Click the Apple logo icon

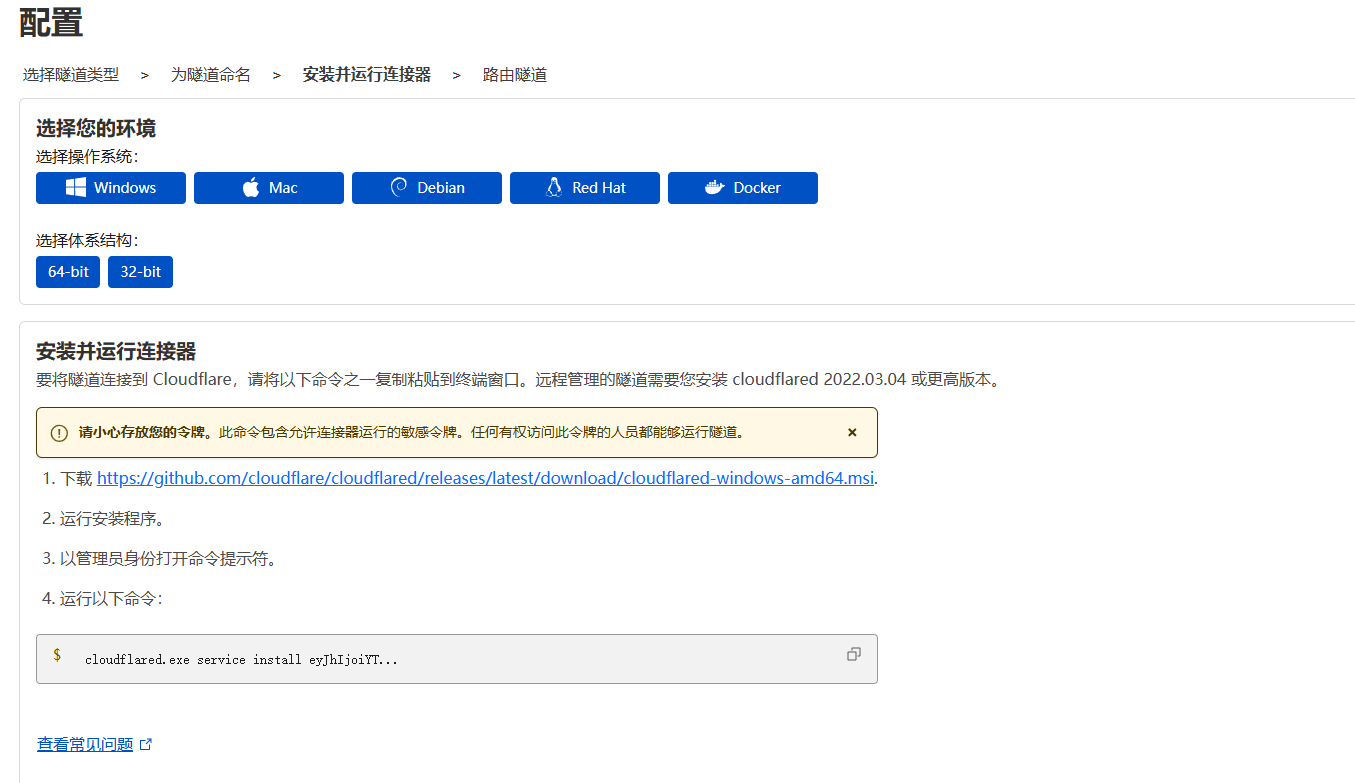tap(251, 188)
